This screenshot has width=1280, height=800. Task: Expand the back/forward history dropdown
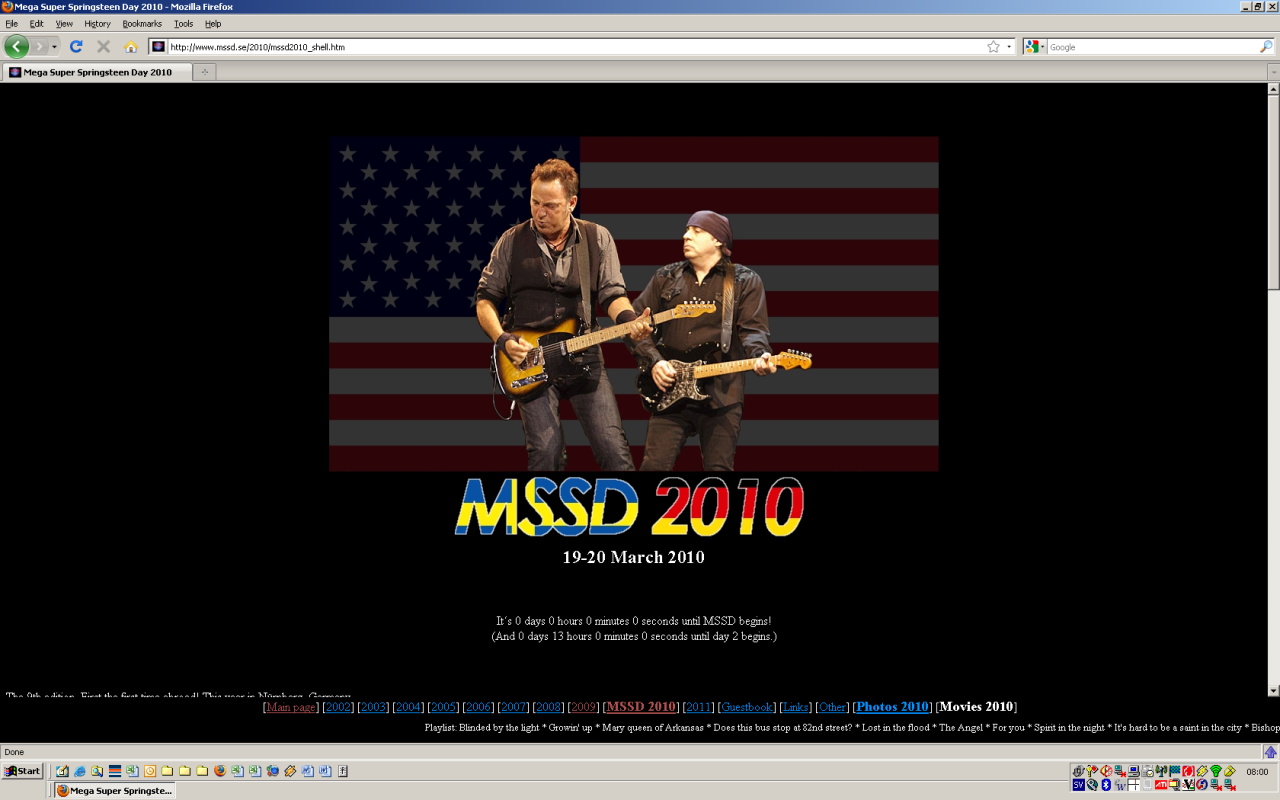pyautogui.click(x=54, y=46)
